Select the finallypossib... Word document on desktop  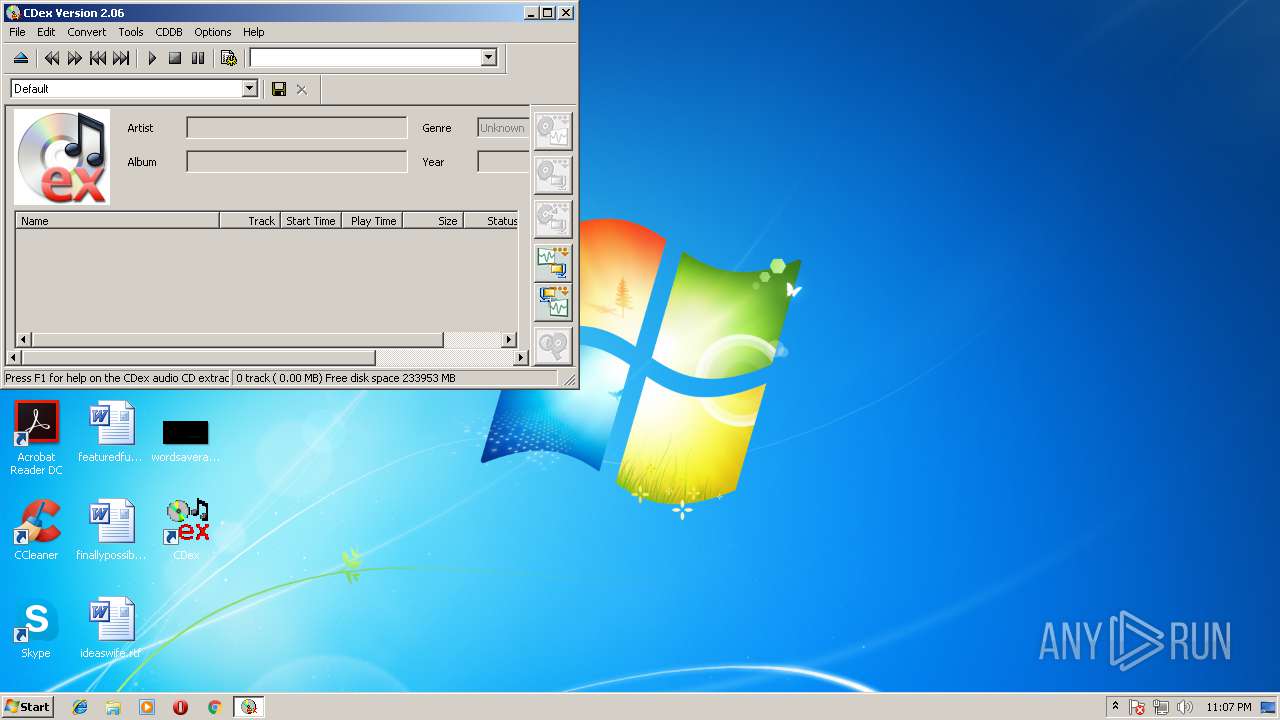click(111, 530)
